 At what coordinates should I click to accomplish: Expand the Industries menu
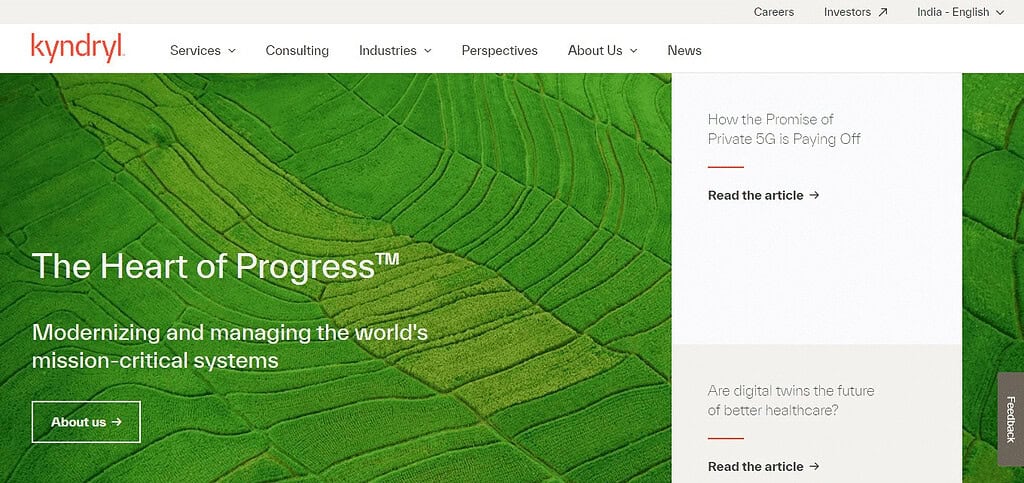395,50
